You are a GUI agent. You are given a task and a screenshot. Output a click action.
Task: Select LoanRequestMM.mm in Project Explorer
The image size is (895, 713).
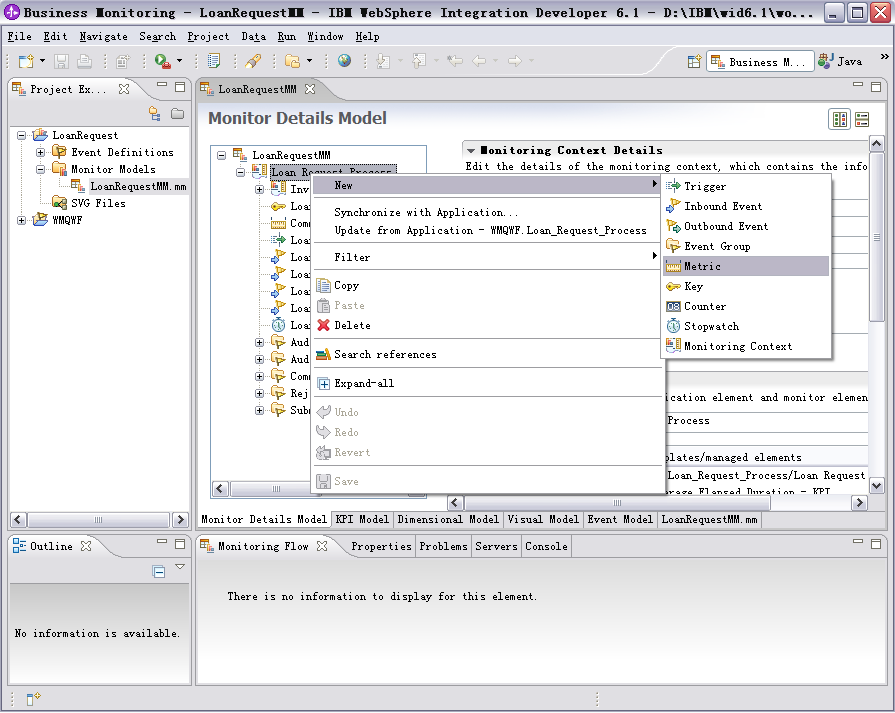point(138,186)
